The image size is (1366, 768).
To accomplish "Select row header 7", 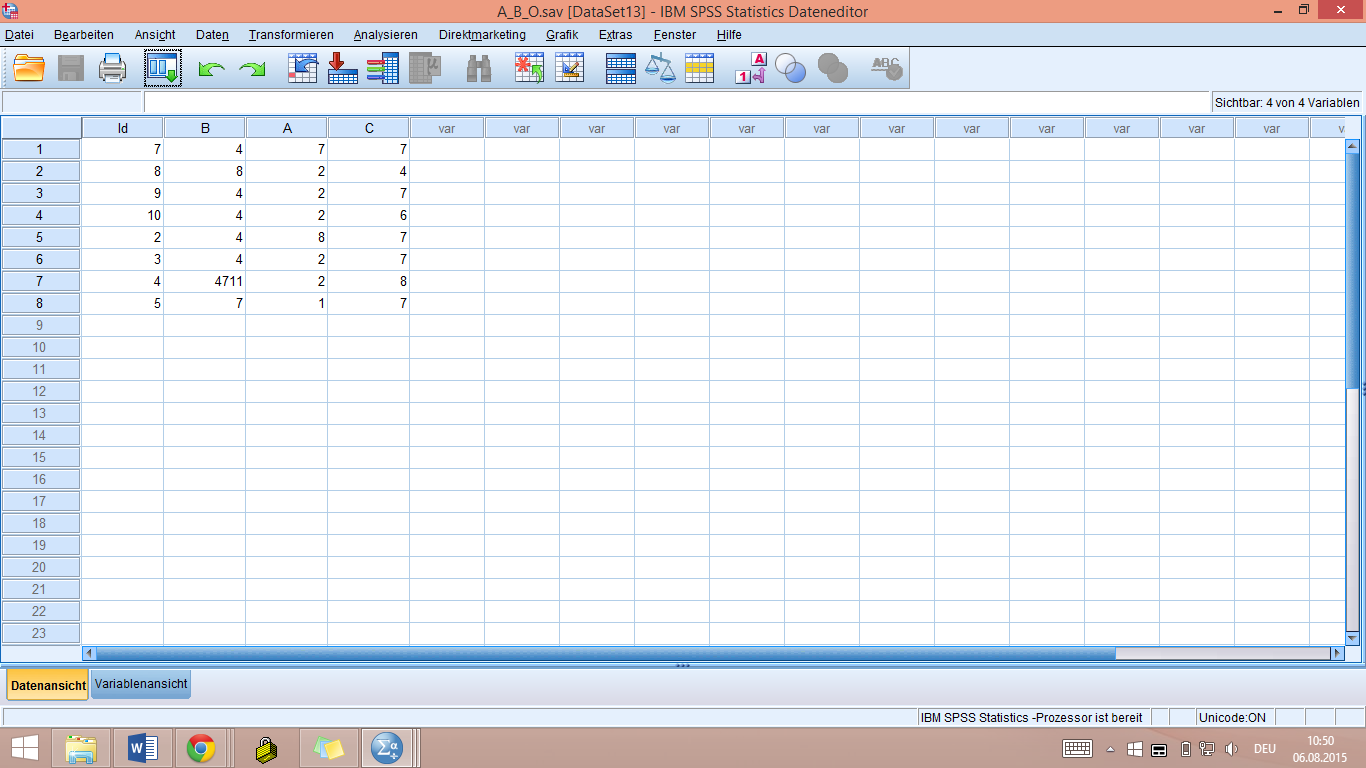I will click(40, 281).
